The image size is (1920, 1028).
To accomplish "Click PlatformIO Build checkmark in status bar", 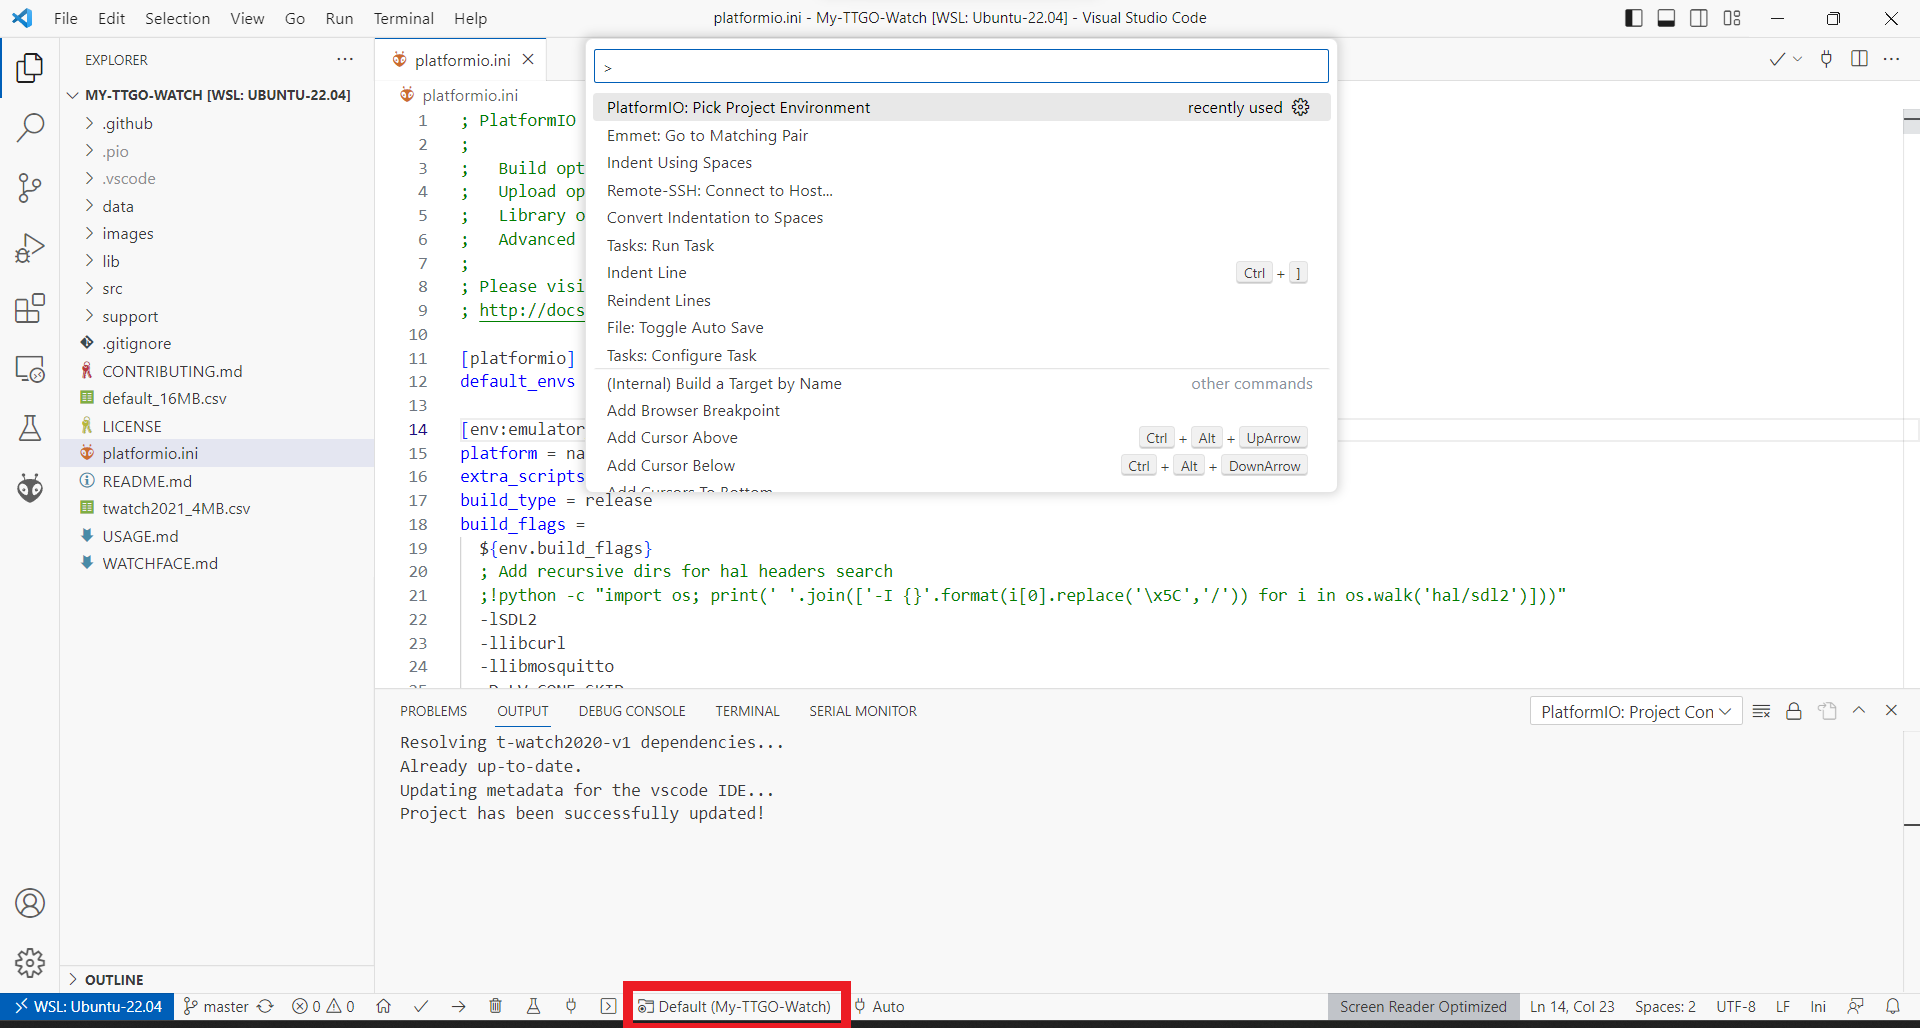I will 421,1006.
